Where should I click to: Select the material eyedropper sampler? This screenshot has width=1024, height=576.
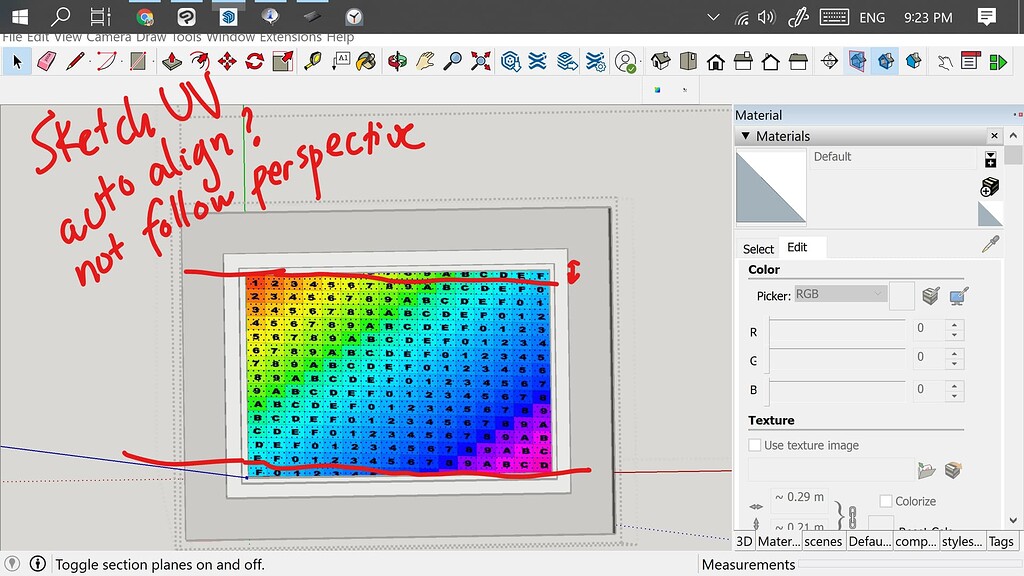click(989, 245)
